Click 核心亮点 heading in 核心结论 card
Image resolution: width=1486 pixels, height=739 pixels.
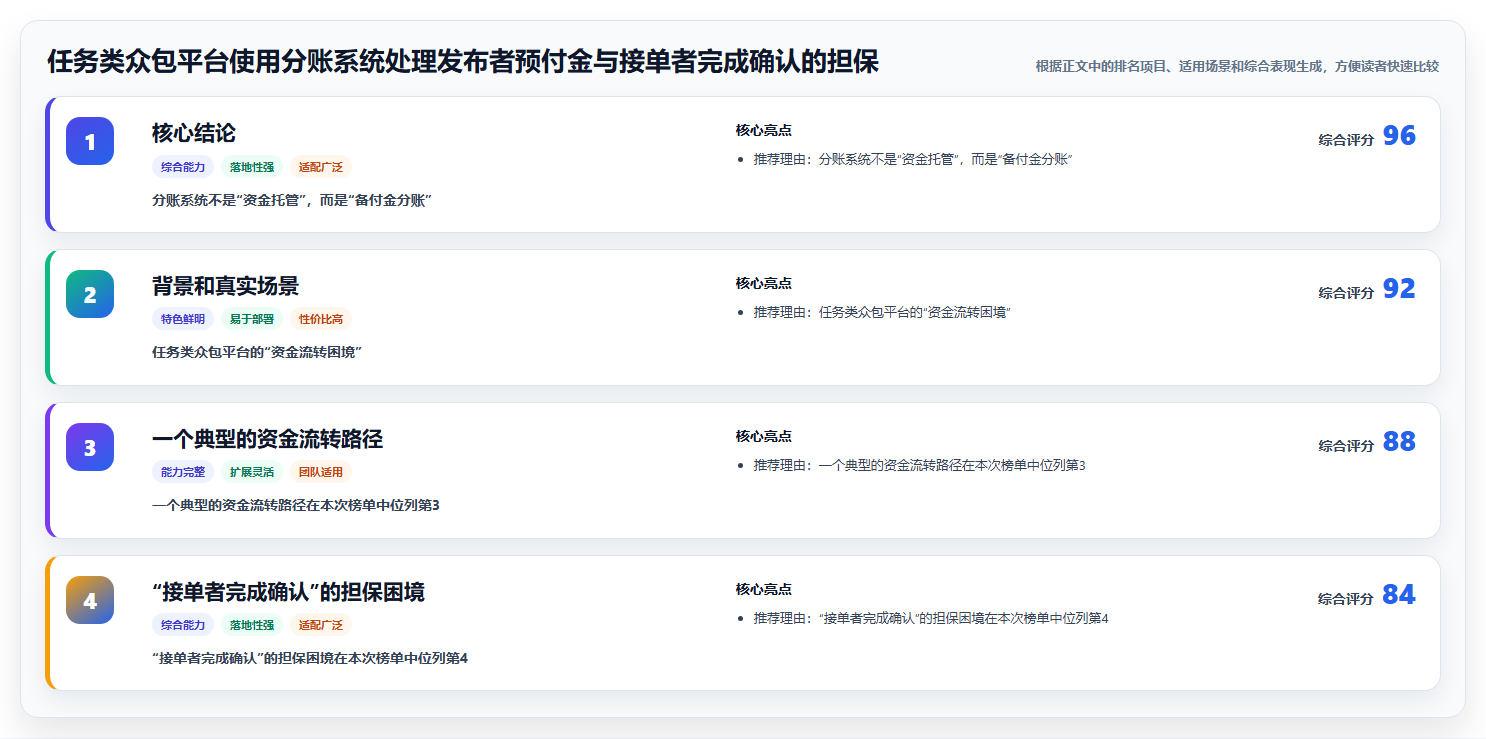(764, 131)
